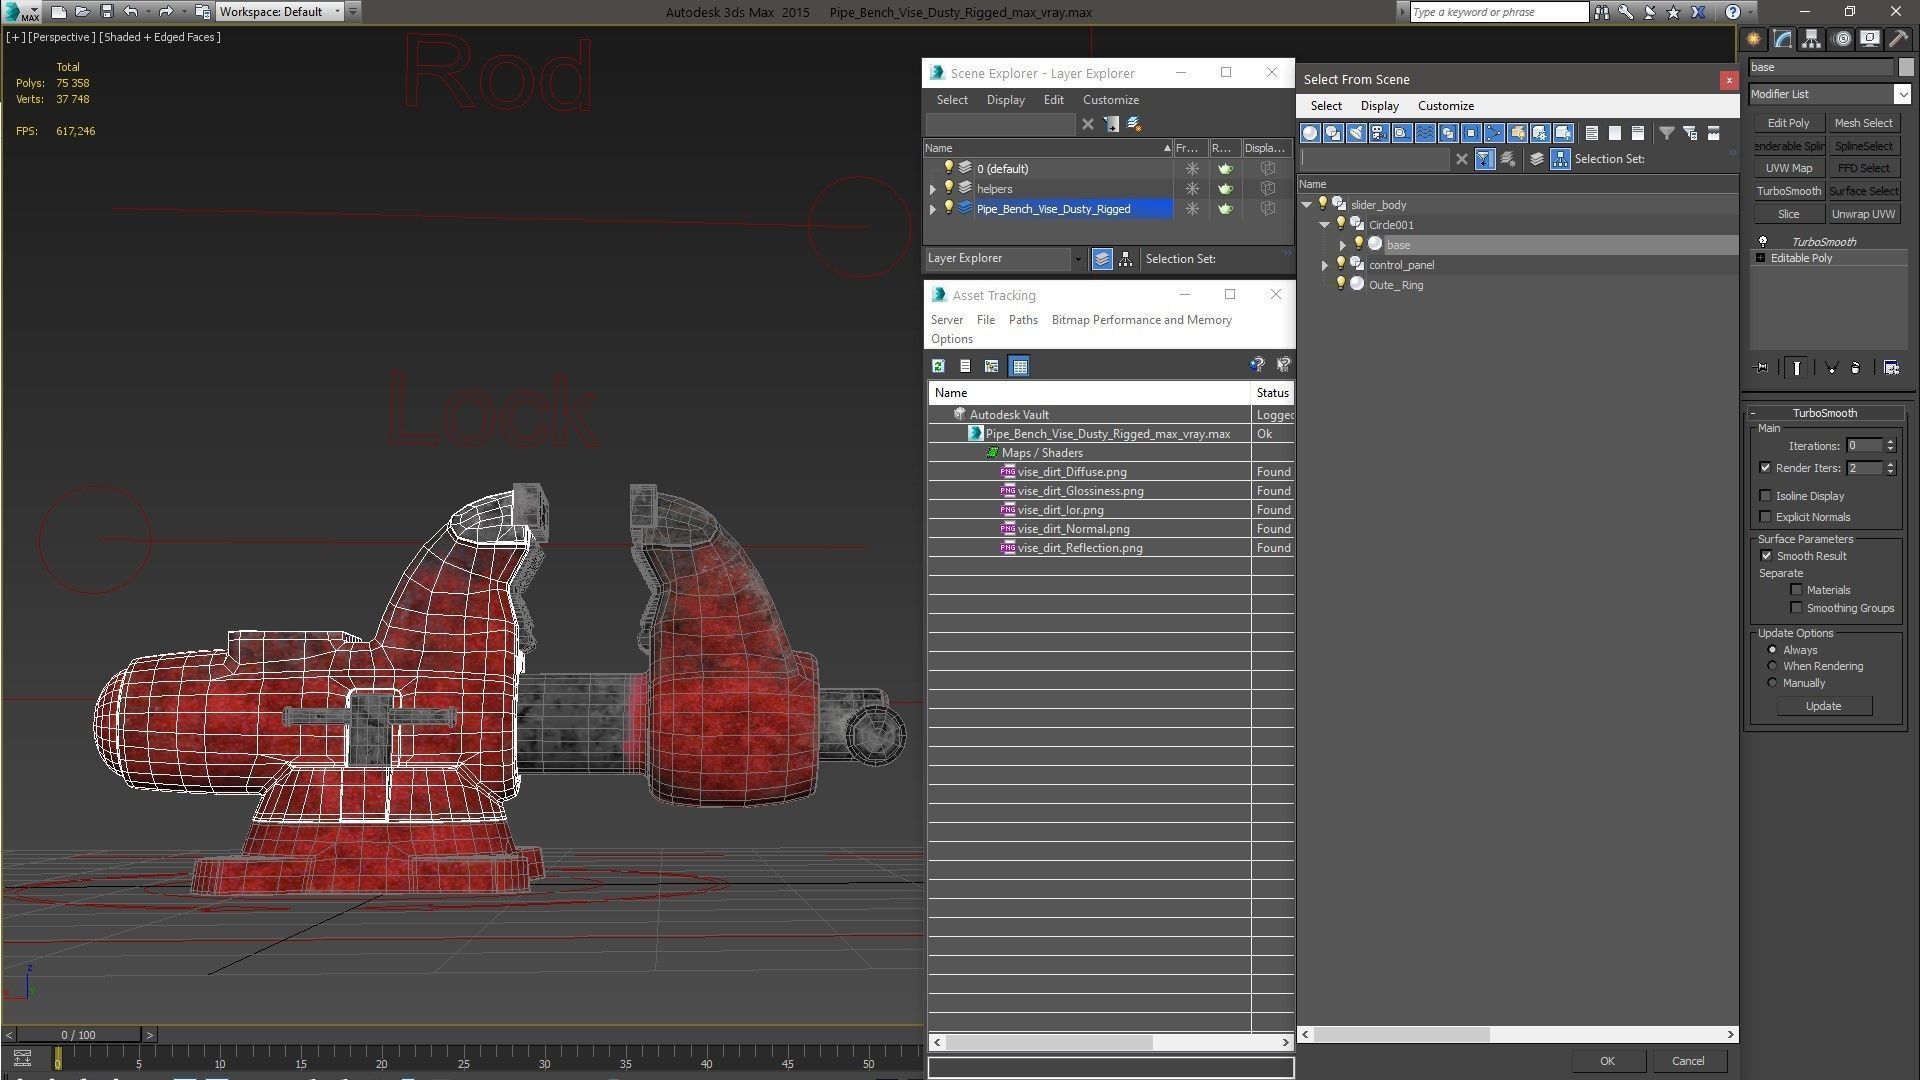Click Save File icon in the top toolbar
This screenshot has height=1080, width=1920.
[107, 12]
